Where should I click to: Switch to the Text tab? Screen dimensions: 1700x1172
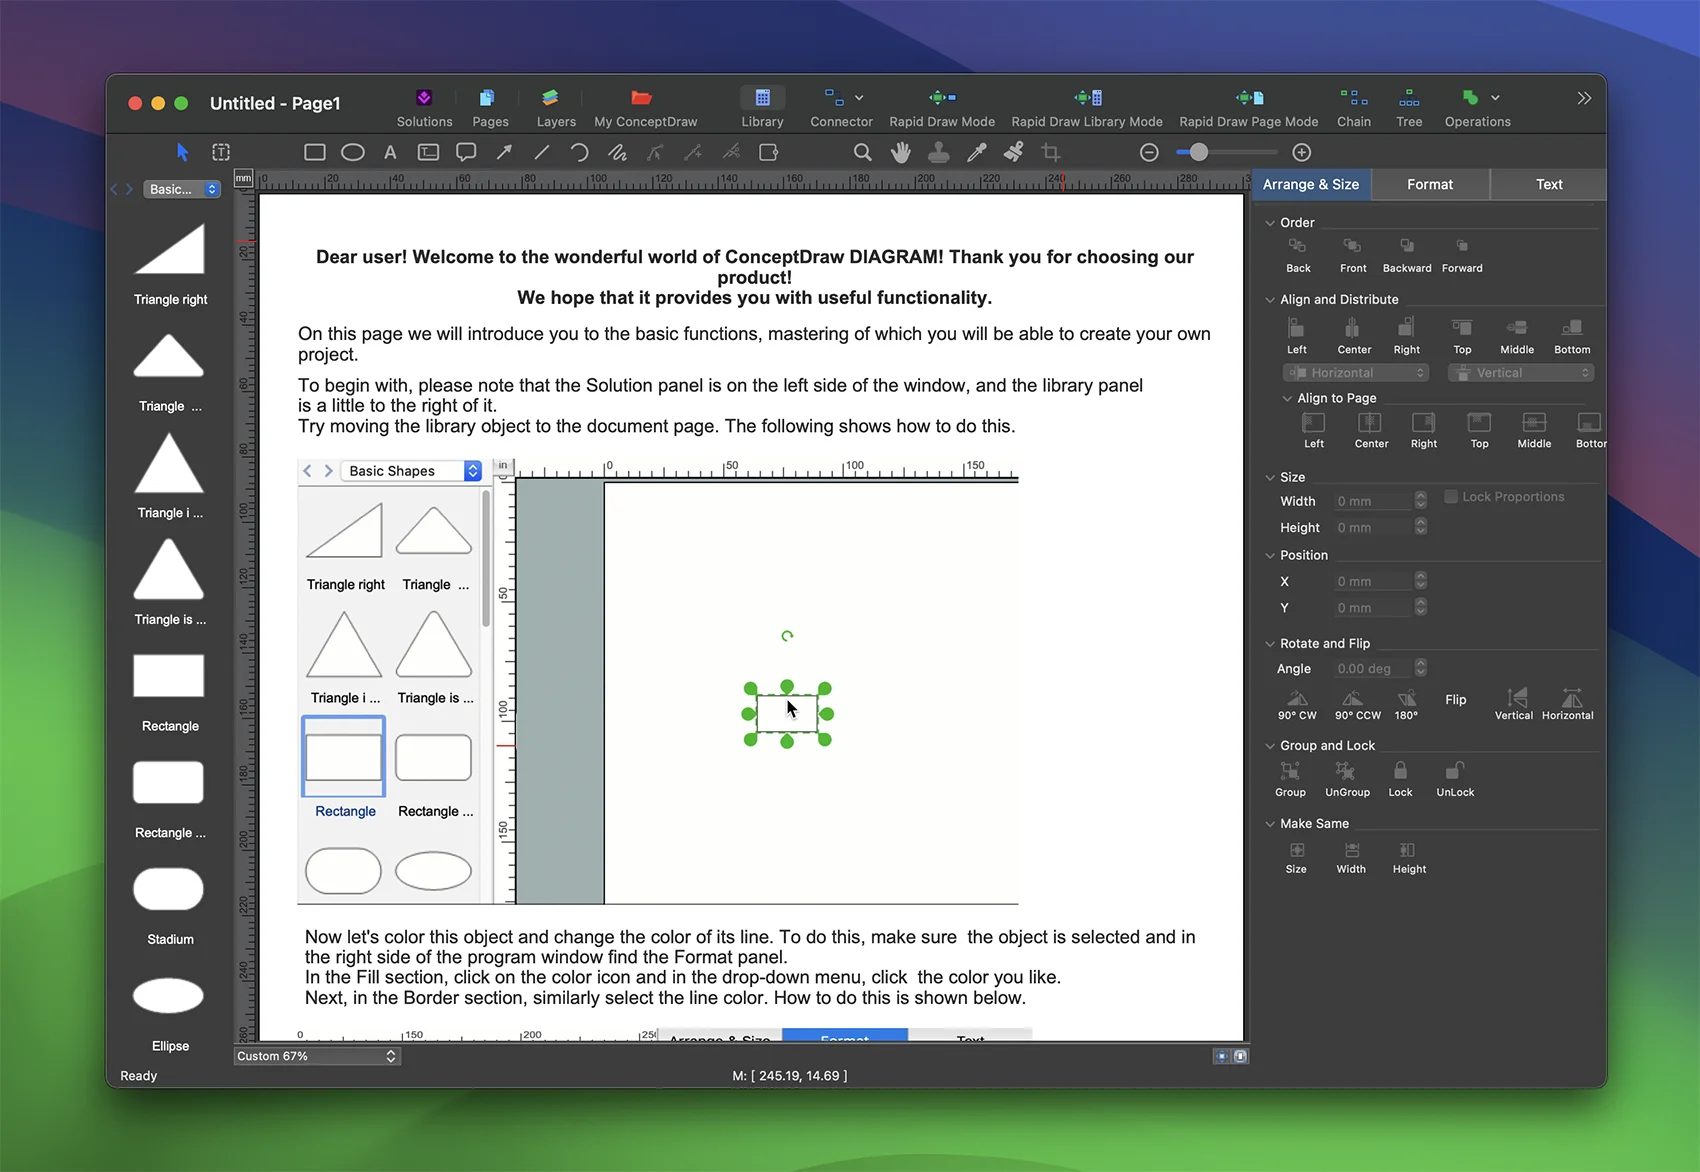[1549, 184]
